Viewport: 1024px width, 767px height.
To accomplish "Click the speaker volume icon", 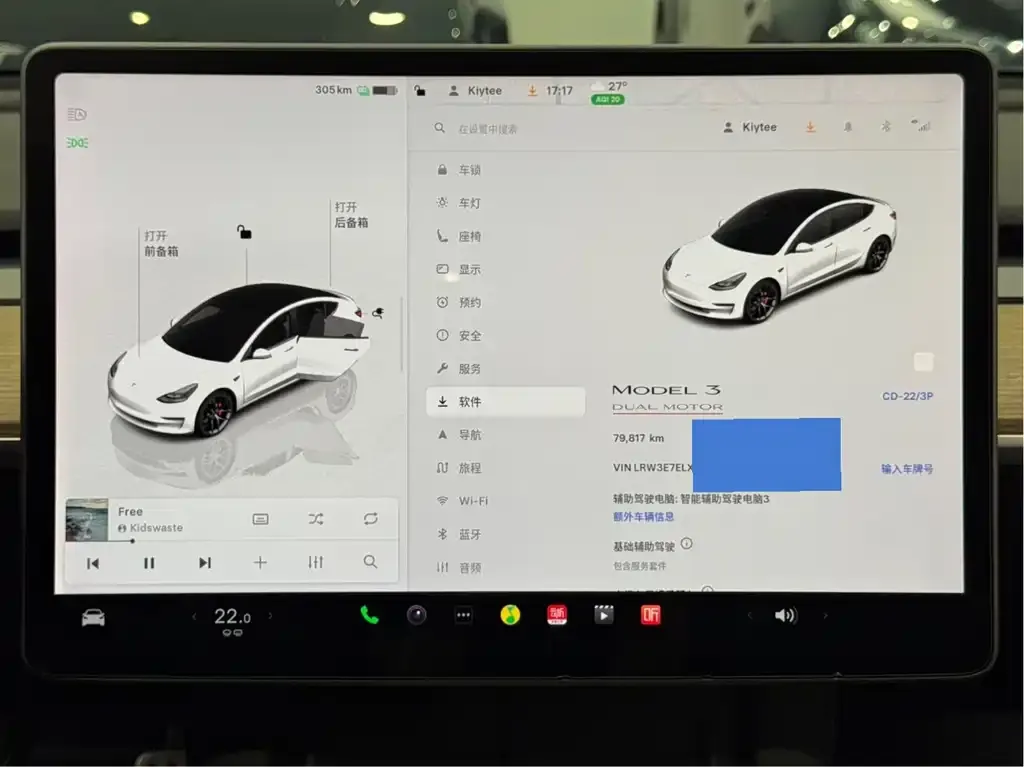I will pos(785,615).
